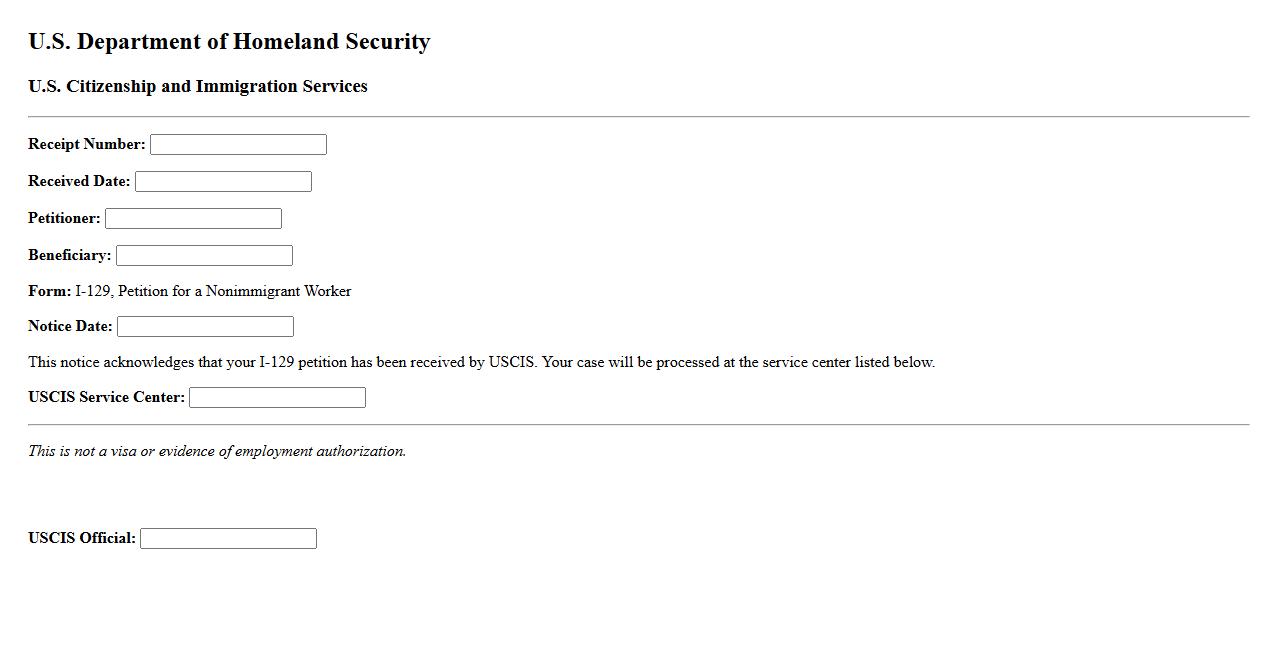Click the "Beneficiary:" label text

click(70, 256)
